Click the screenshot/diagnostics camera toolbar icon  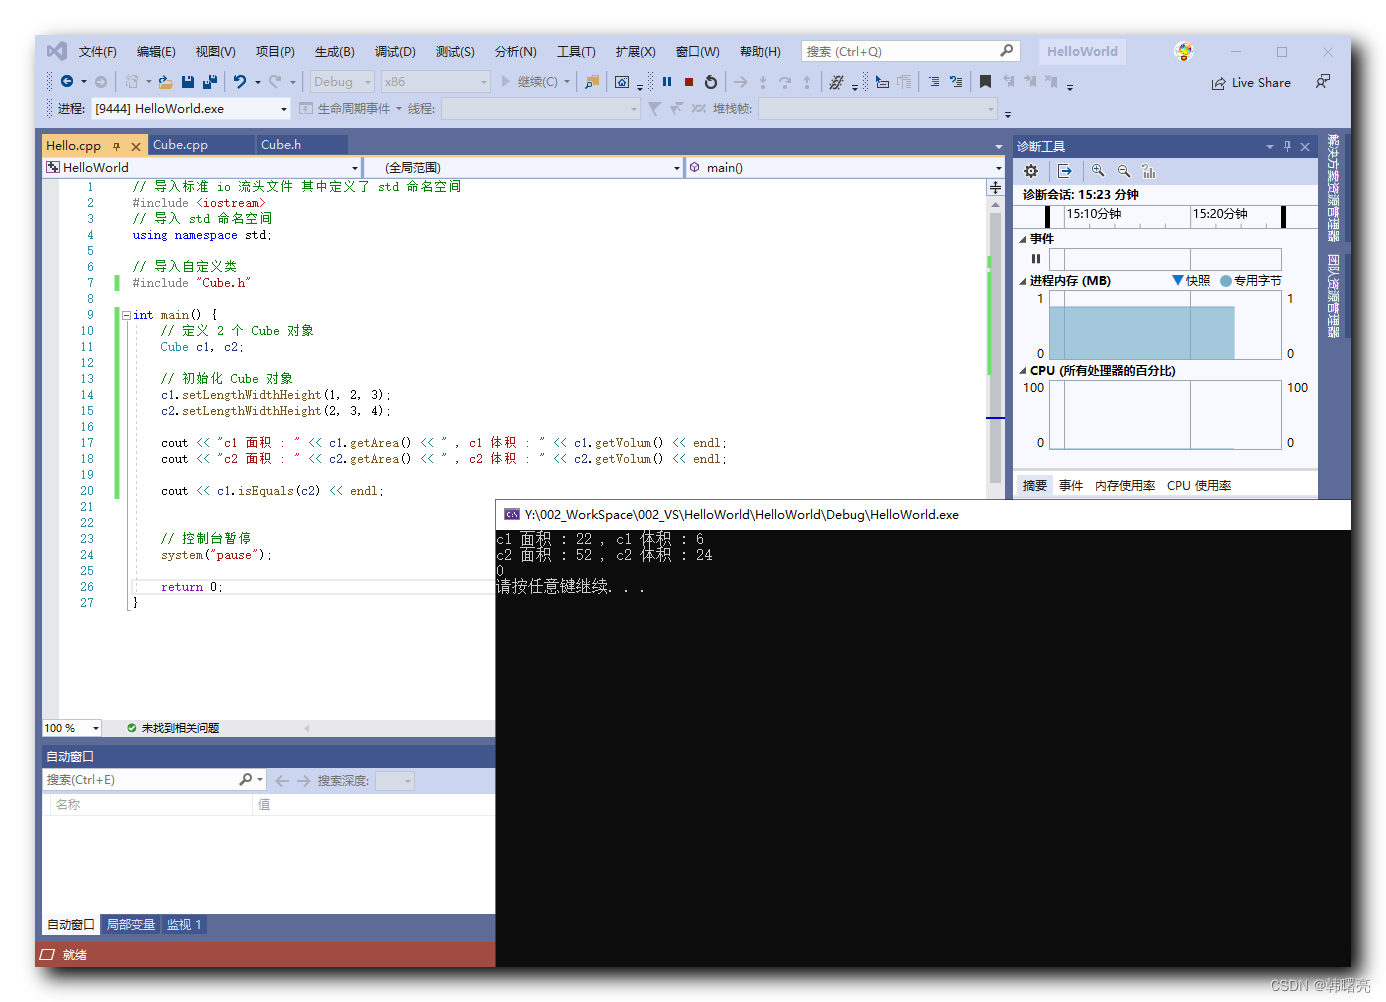[x=622, y=82]
